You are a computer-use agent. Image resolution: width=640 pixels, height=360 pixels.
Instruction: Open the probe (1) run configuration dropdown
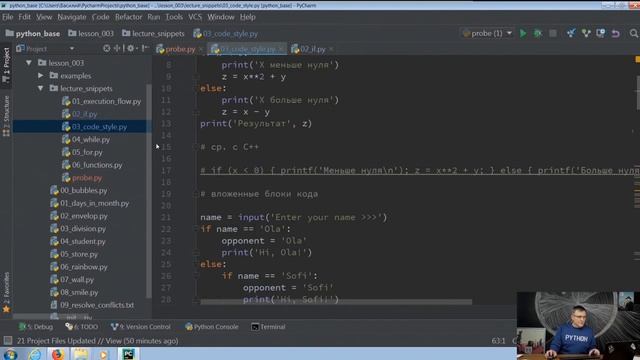[x=487, y=33]
